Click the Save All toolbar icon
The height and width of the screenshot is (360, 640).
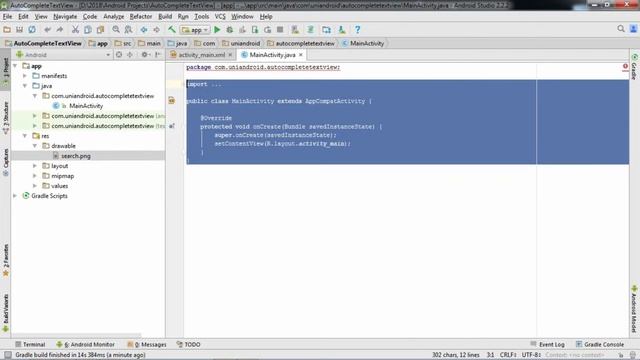point(19,29)
